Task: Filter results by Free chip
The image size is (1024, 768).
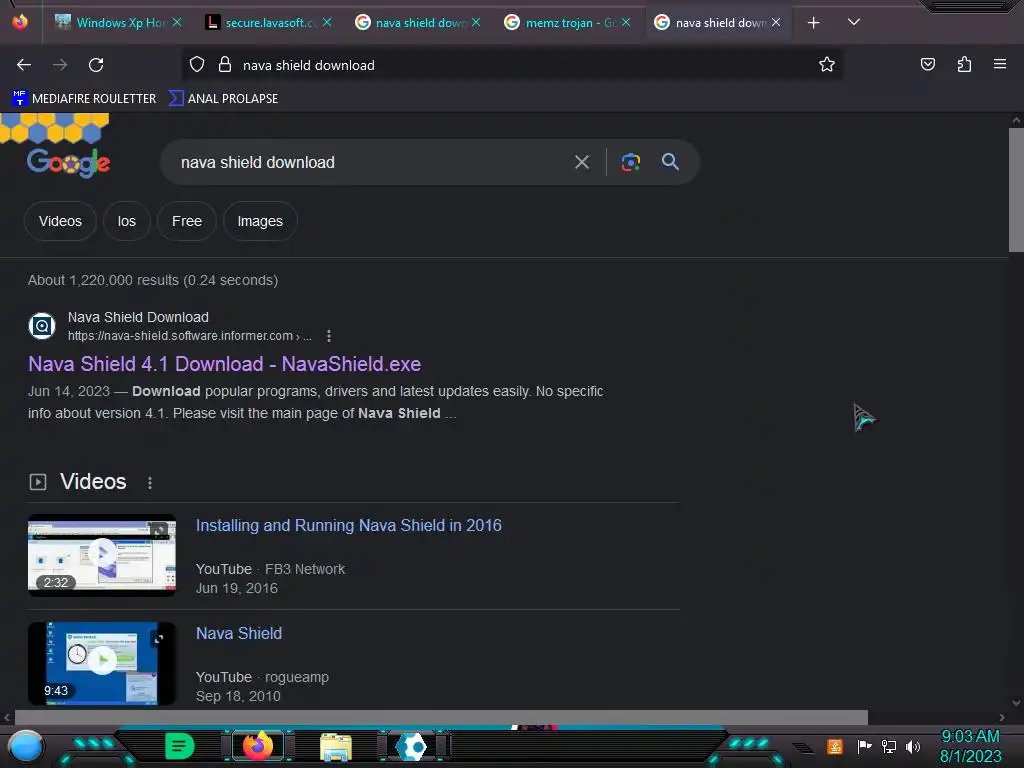Action: (187, 221)
